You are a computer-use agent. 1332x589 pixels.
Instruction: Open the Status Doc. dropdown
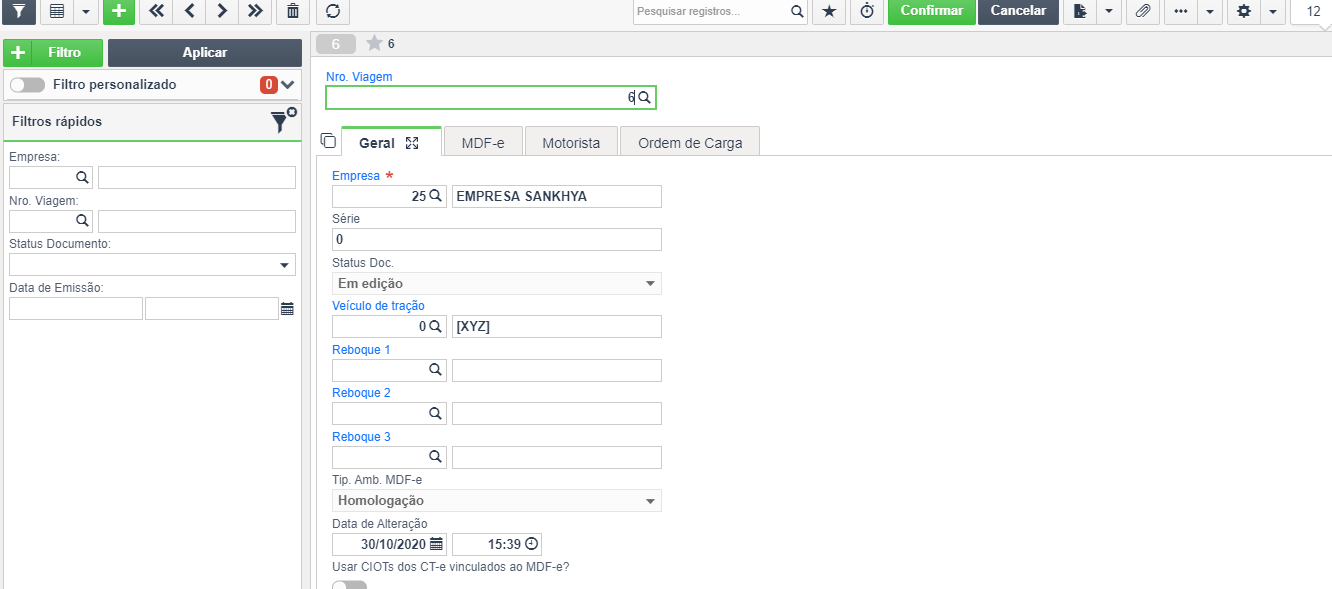pos(496,284)
